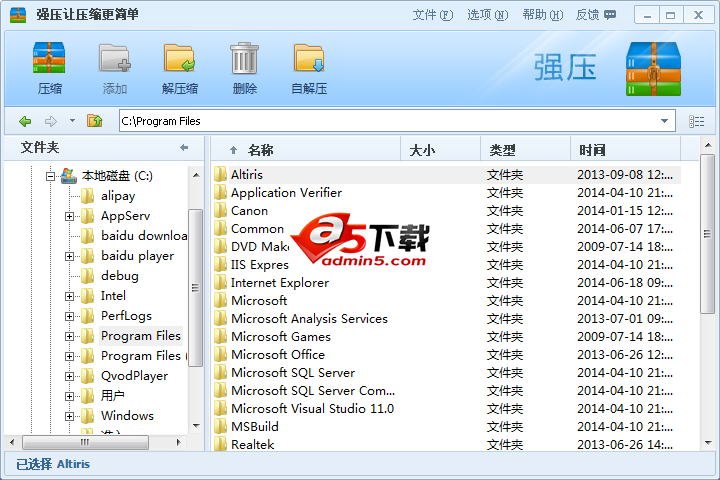Collapse the 文件夹 panel arrow
This screenshot has width=720, height=480.
point(184,147)
